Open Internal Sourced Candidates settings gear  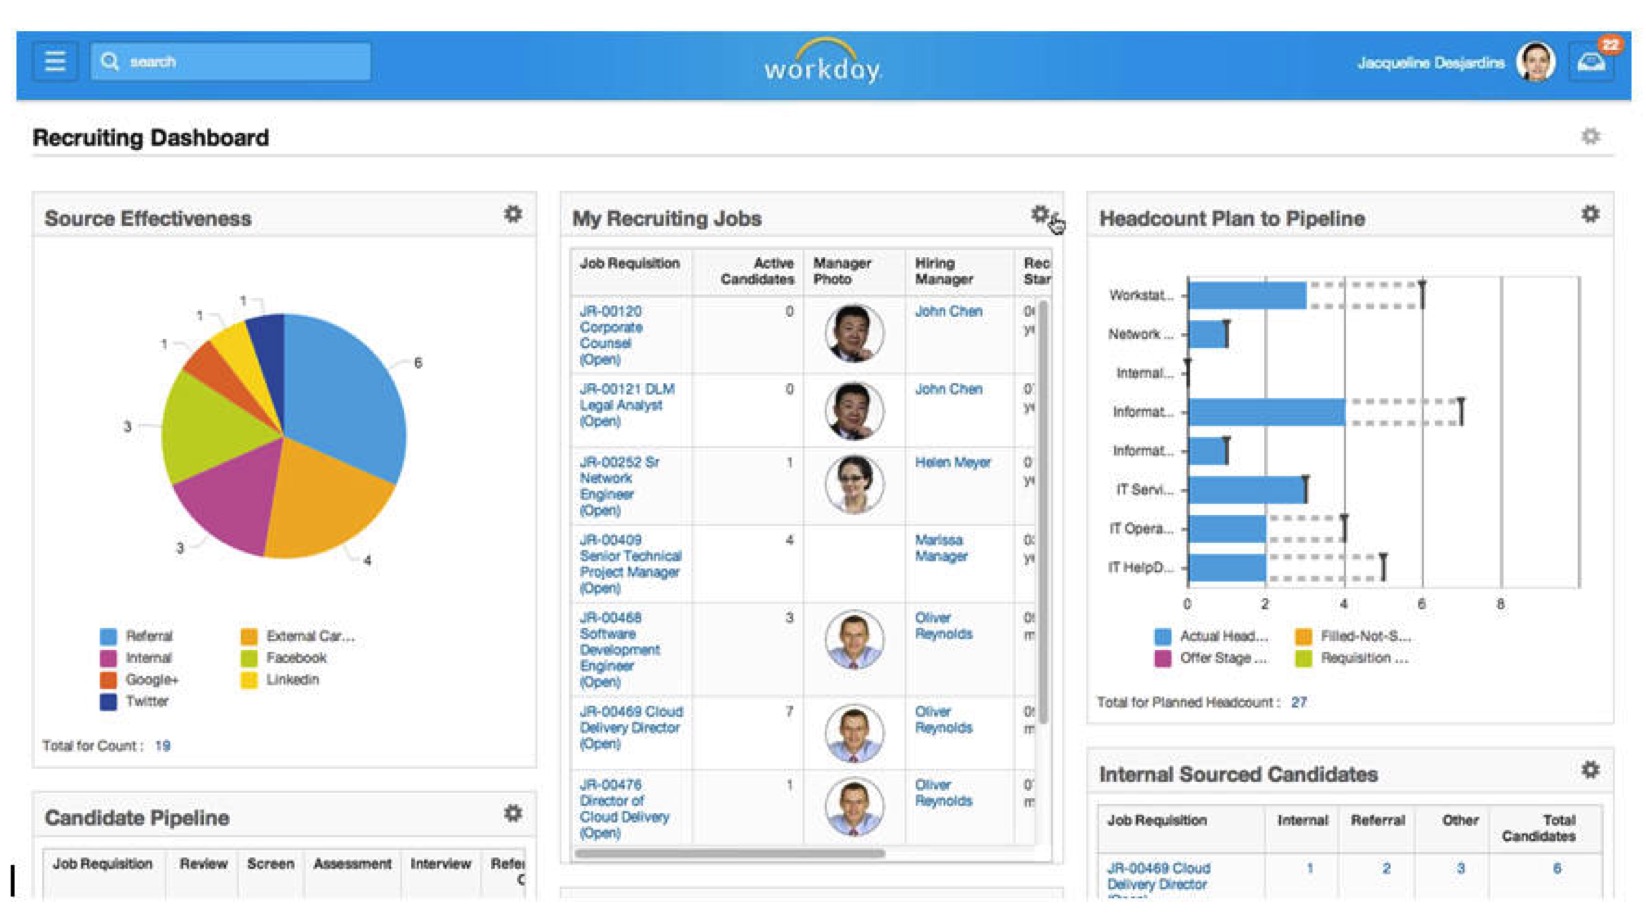coord(1591,769)
